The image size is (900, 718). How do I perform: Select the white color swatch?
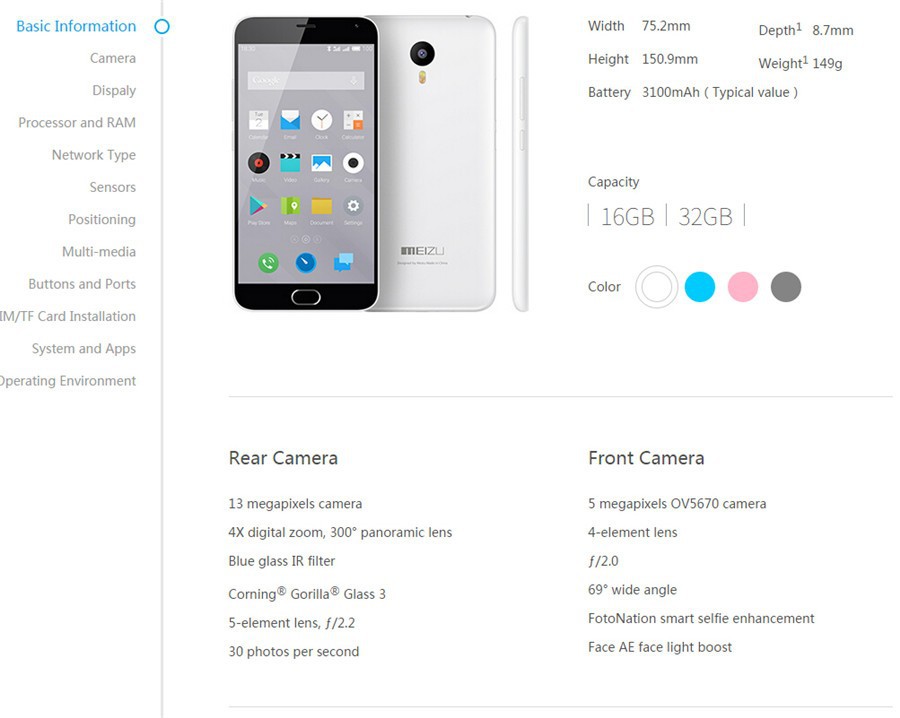click(656, 286)
